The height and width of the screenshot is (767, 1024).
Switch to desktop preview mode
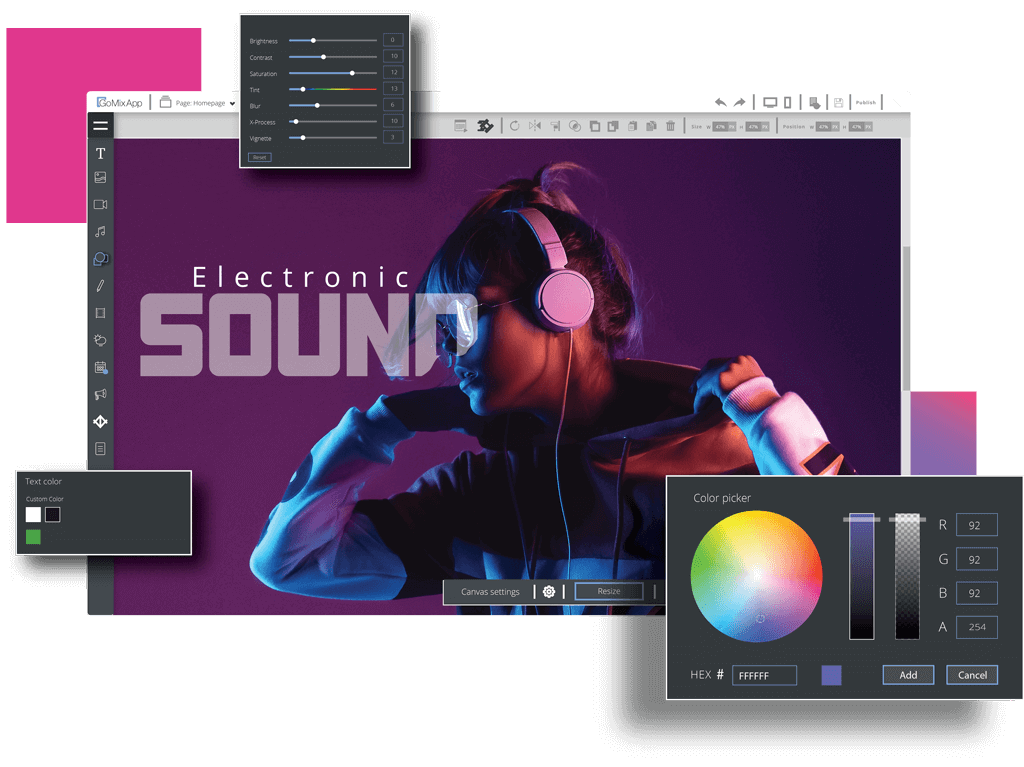770,102
